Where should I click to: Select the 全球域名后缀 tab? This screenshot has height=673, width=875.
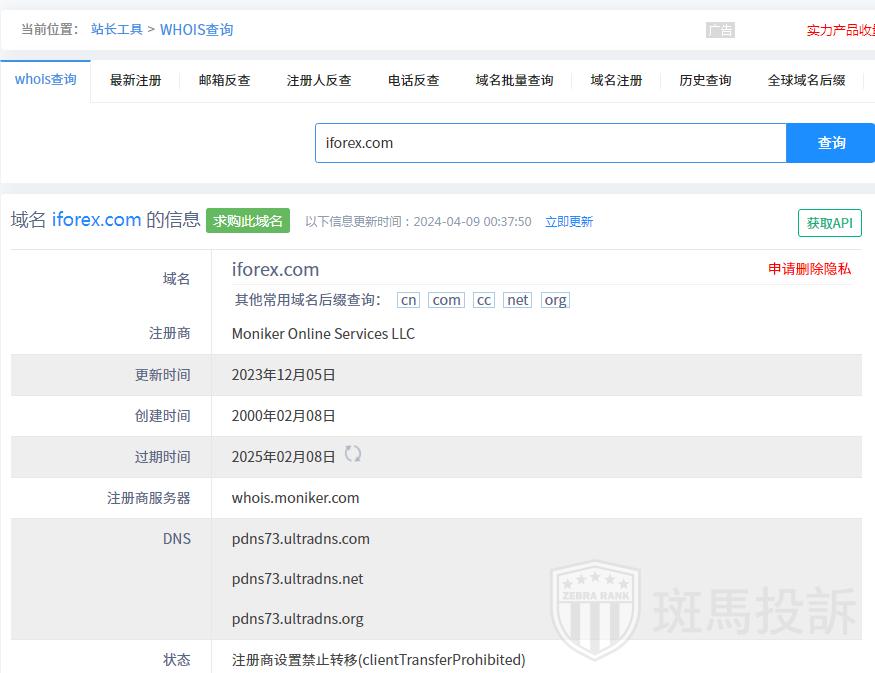(806, 81)
